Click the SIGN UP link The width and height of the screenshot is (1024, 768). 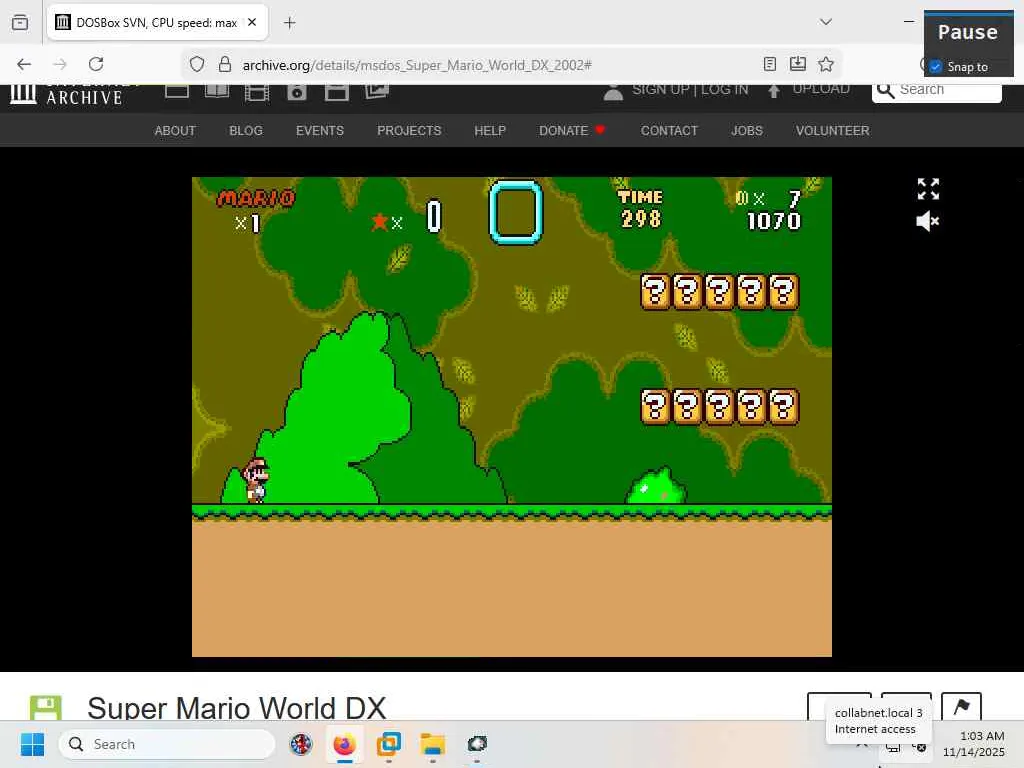[x=660, y=89]
